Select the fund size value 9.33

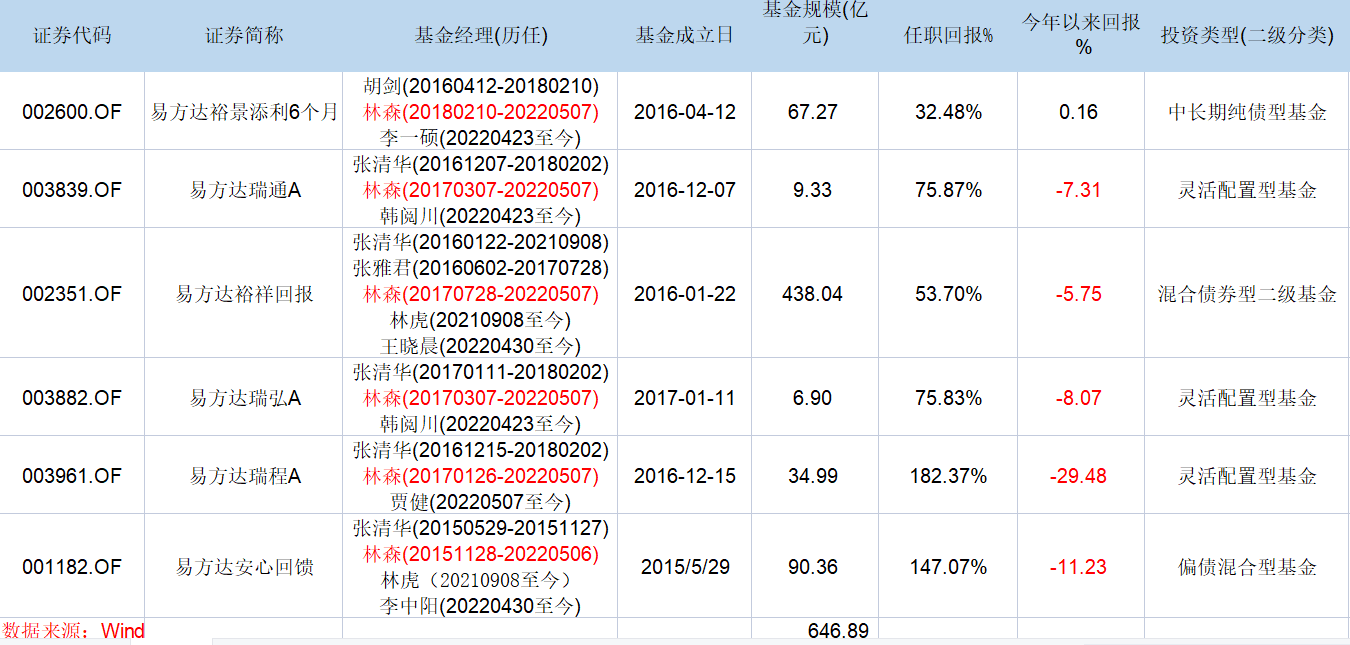tap(812, 190)
